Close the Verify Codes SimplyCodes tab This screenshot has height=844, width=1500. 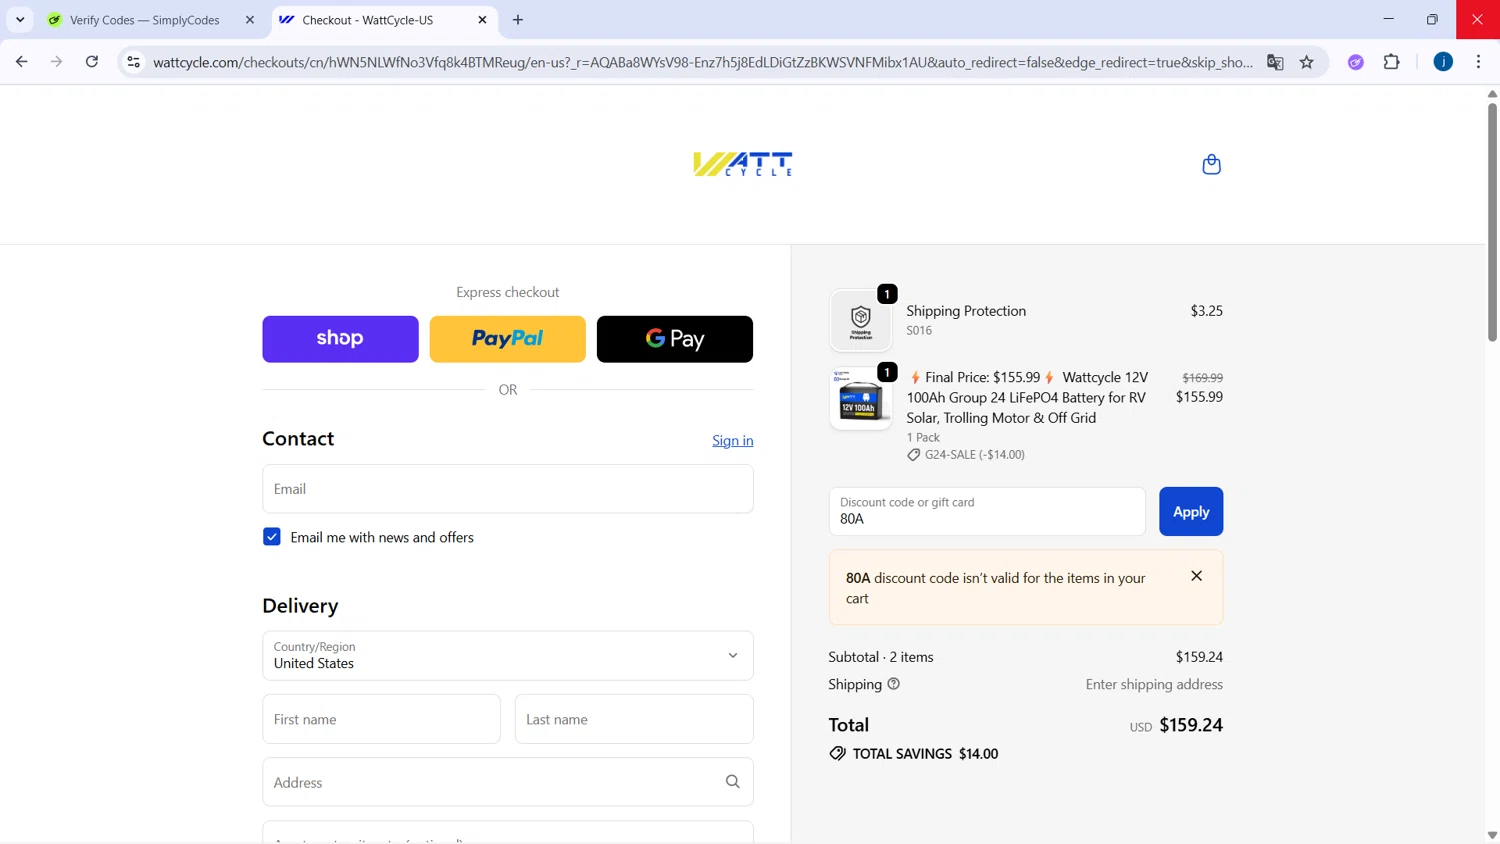point(250,20)
